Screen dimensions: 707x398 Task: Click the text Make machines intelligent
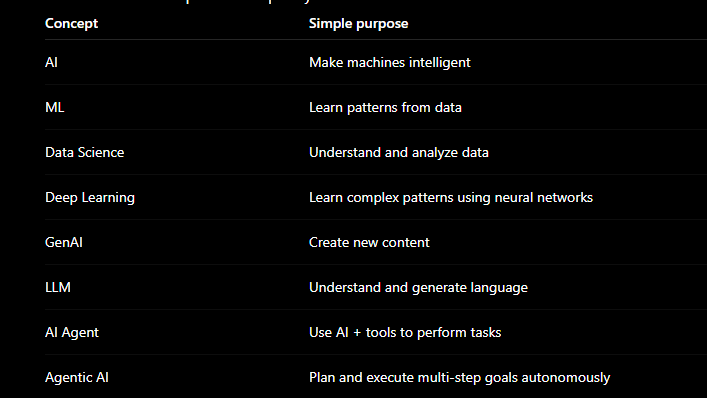390,62
